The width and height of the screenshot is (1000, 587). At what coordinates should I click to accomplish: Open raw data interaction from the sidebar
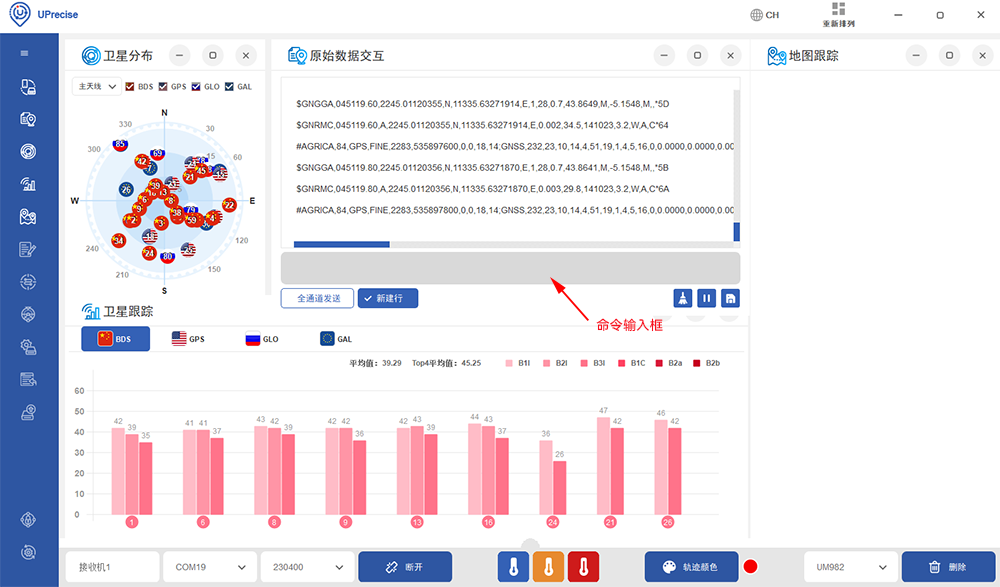[27, 119]
